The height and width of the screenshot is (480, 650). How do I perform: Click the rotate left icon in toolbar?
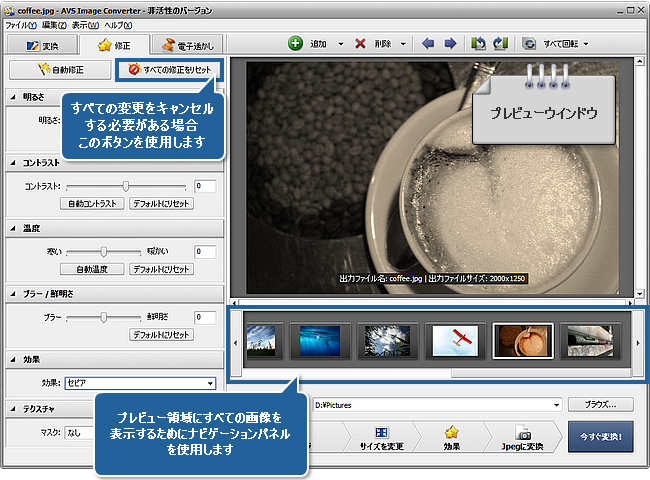(478, 44)
